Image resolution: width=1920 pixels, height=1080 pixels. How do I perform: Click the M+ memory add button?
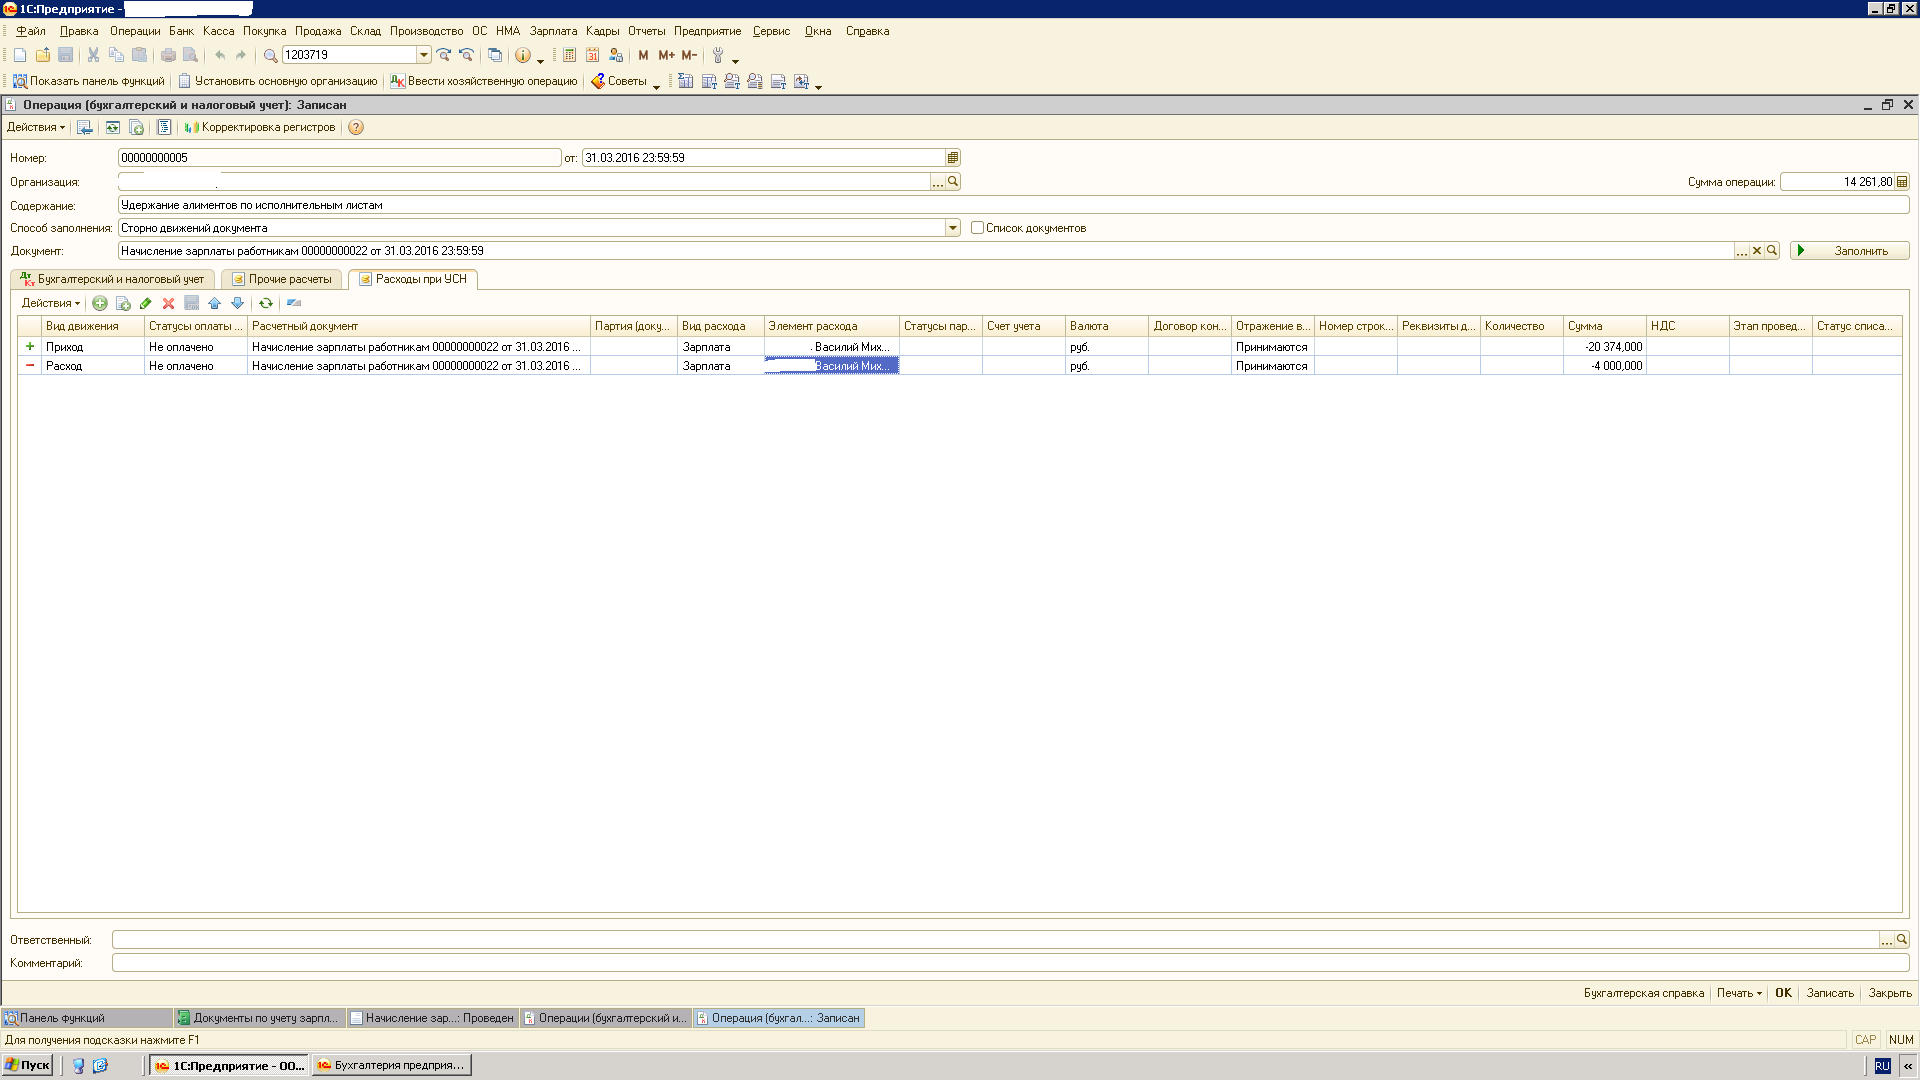point(666,55)
